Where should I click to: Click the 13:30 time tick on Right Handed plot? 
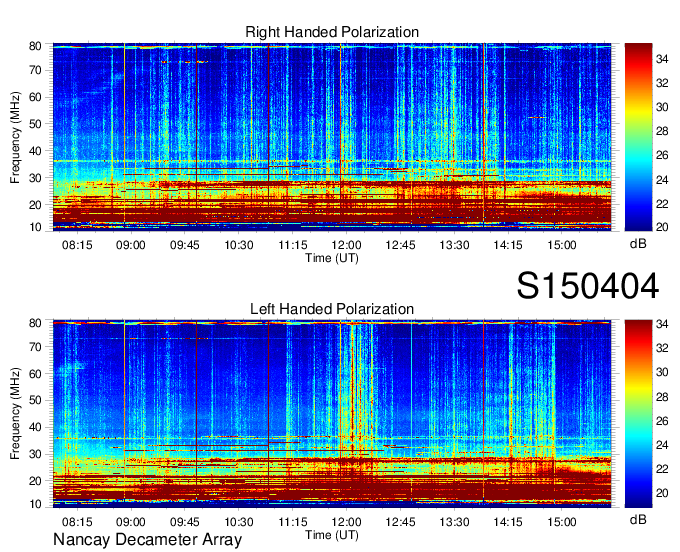coord(454,245)
